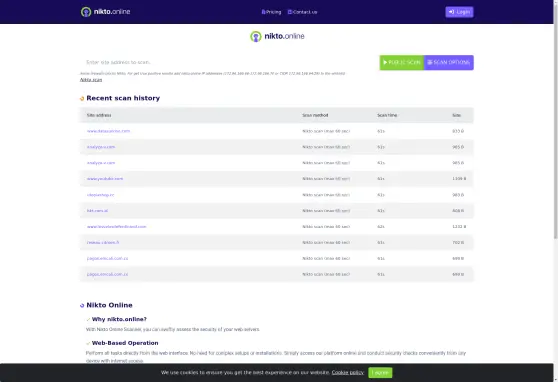Select the 1309 B size value
Screen dimensions: 558x382
coord(459,179)
